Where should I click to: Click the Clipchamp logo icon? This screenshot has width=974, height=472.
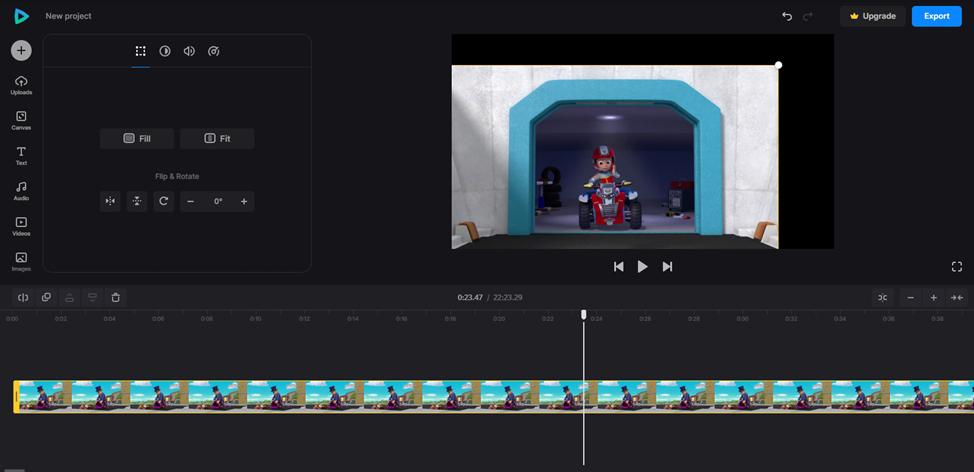(21, 16)
